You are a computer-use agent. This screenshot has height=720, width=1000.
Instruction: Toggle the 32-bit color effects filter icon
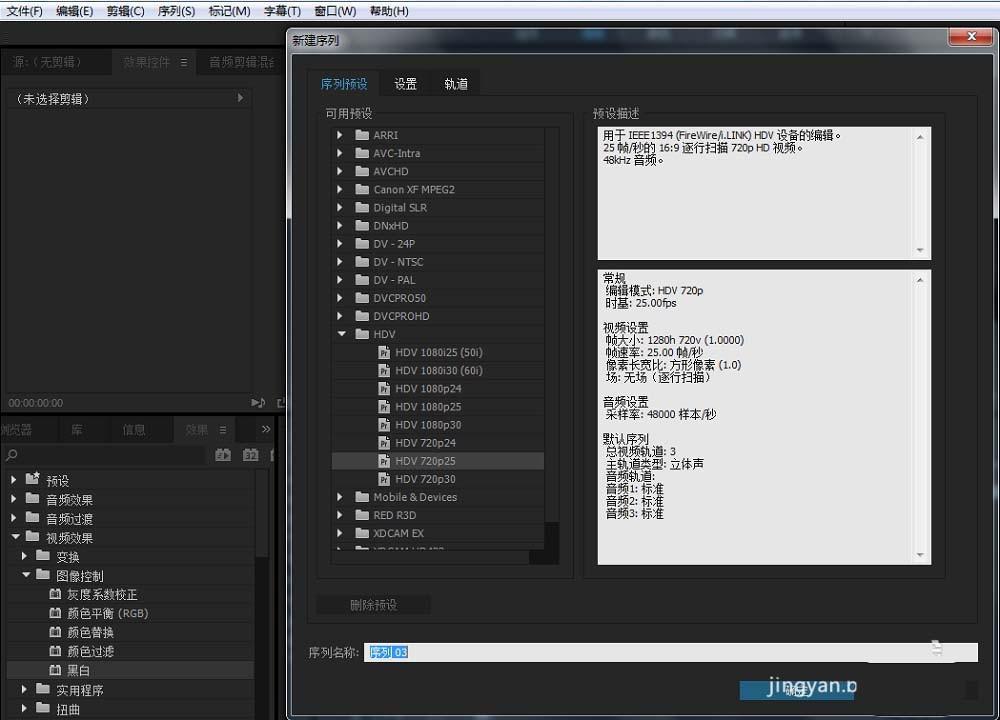tap(250, 455)
